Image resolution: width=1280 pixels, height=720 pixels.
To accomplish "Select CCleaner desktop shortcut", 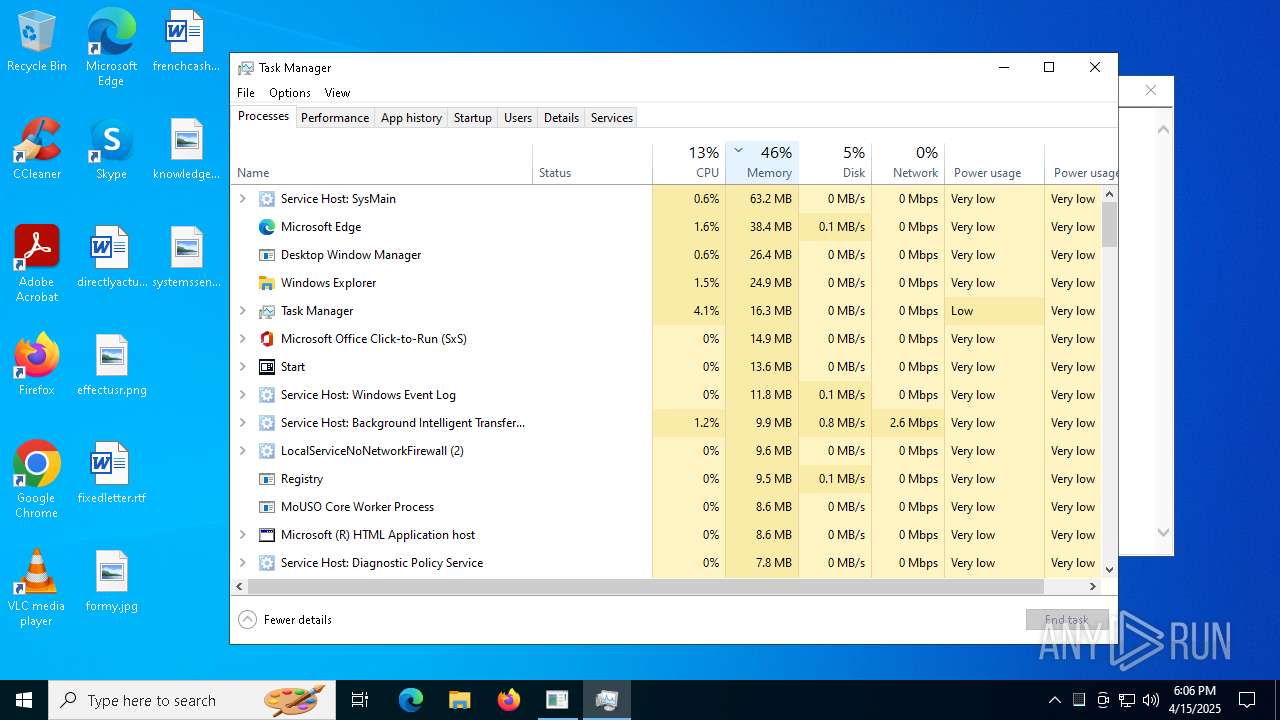I will pyautogui.click(x=37, y=149).
